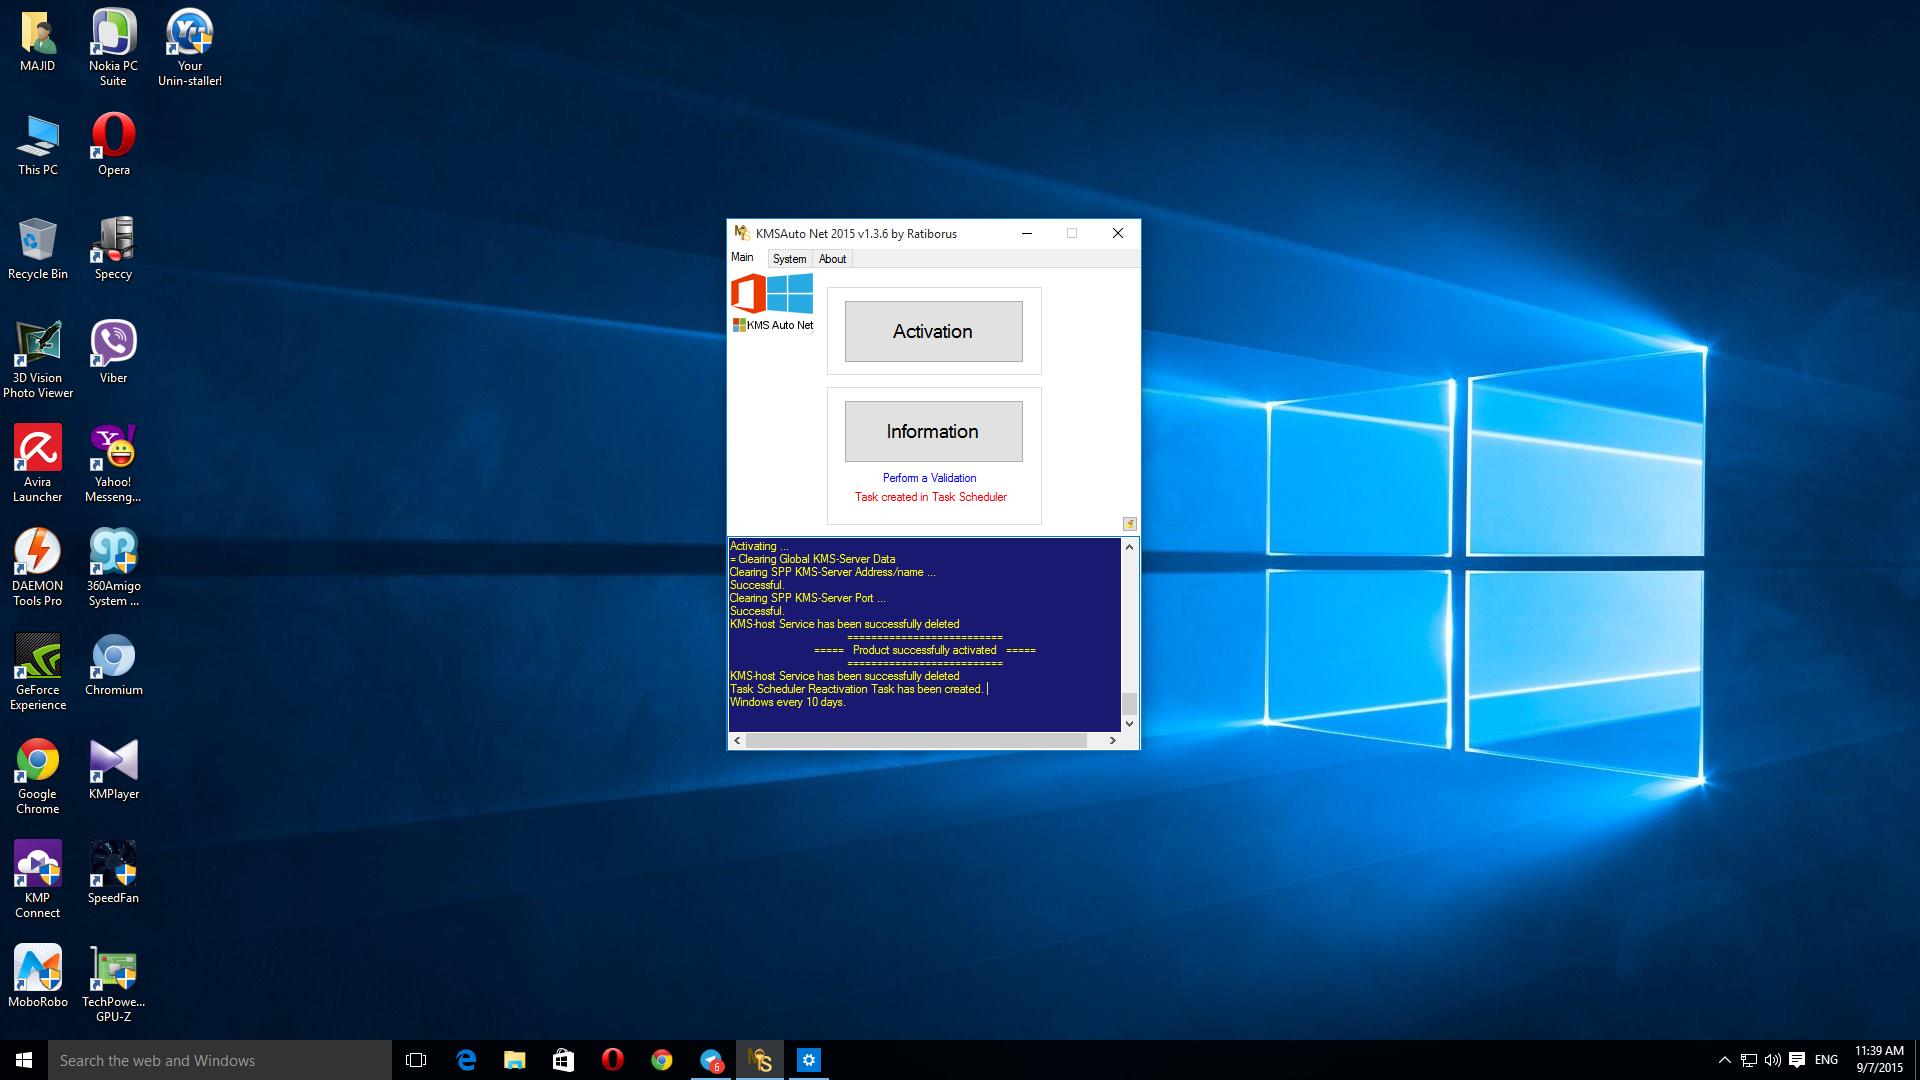Click the log's horizontal scroll left arrow
This screenshot has width=1920, height=1080.
738,740
